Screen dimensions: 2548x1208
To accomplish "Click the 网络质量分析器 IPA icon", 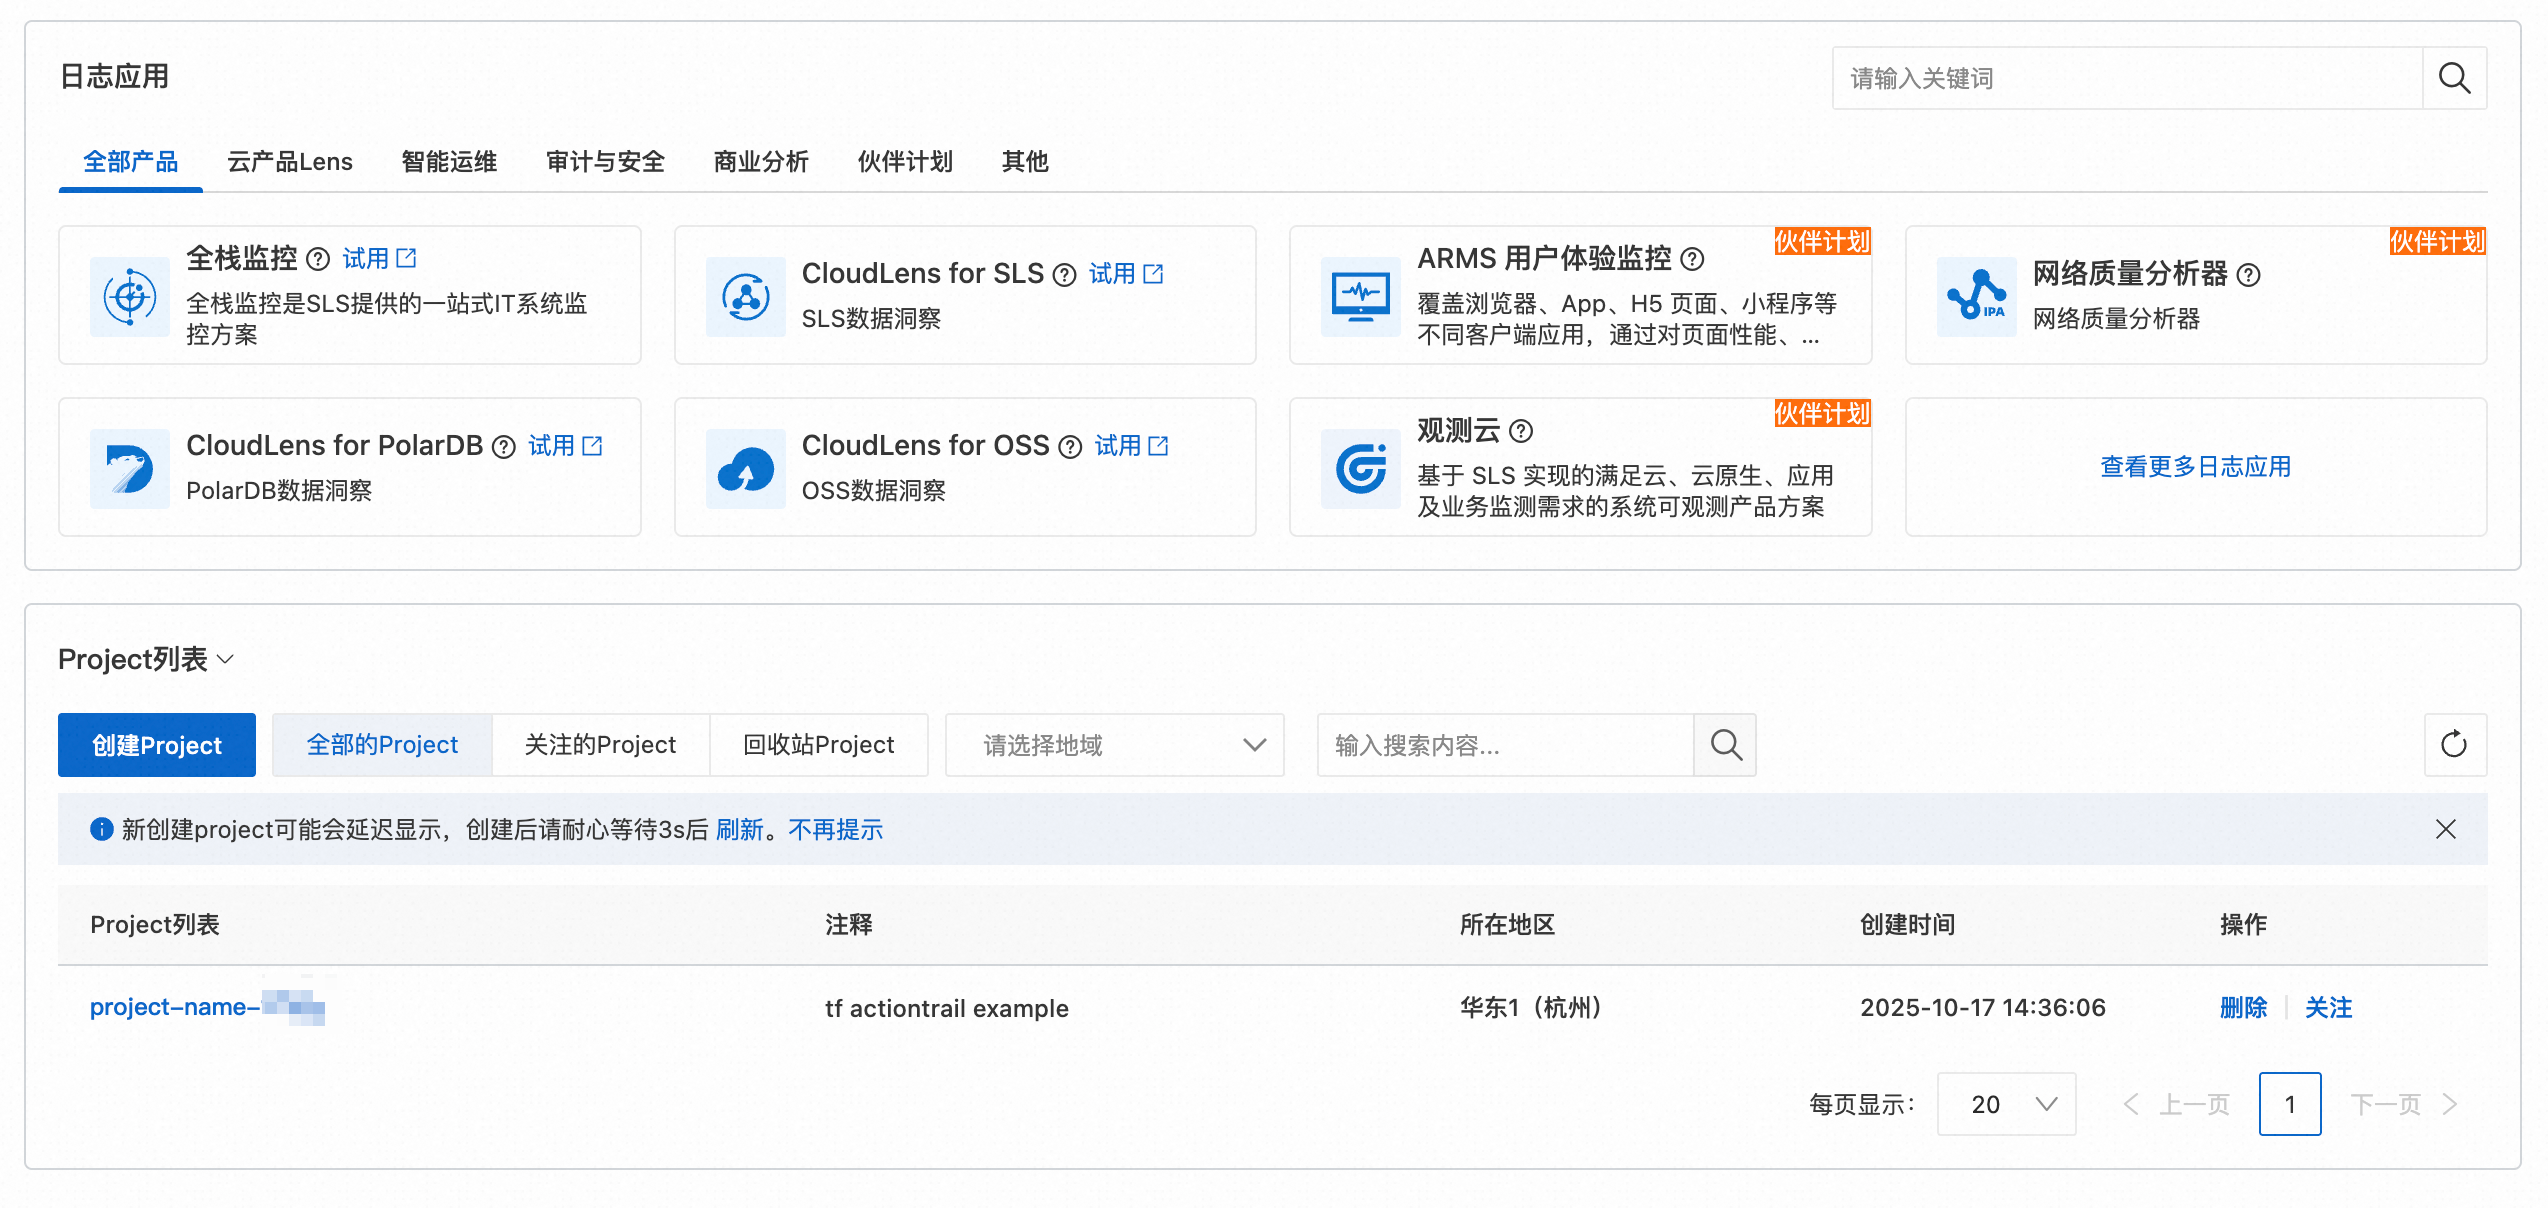I will click(x=1976, y=296).
